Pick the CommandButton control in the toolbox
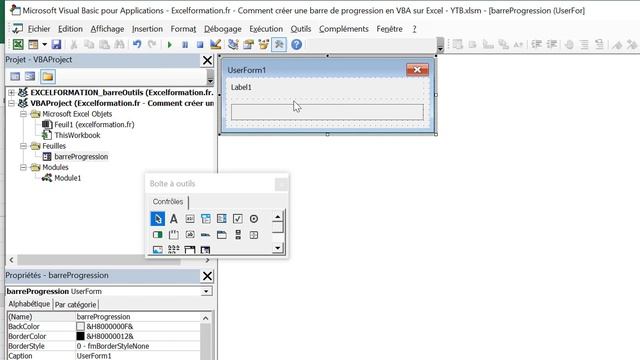 pos(190,235)
